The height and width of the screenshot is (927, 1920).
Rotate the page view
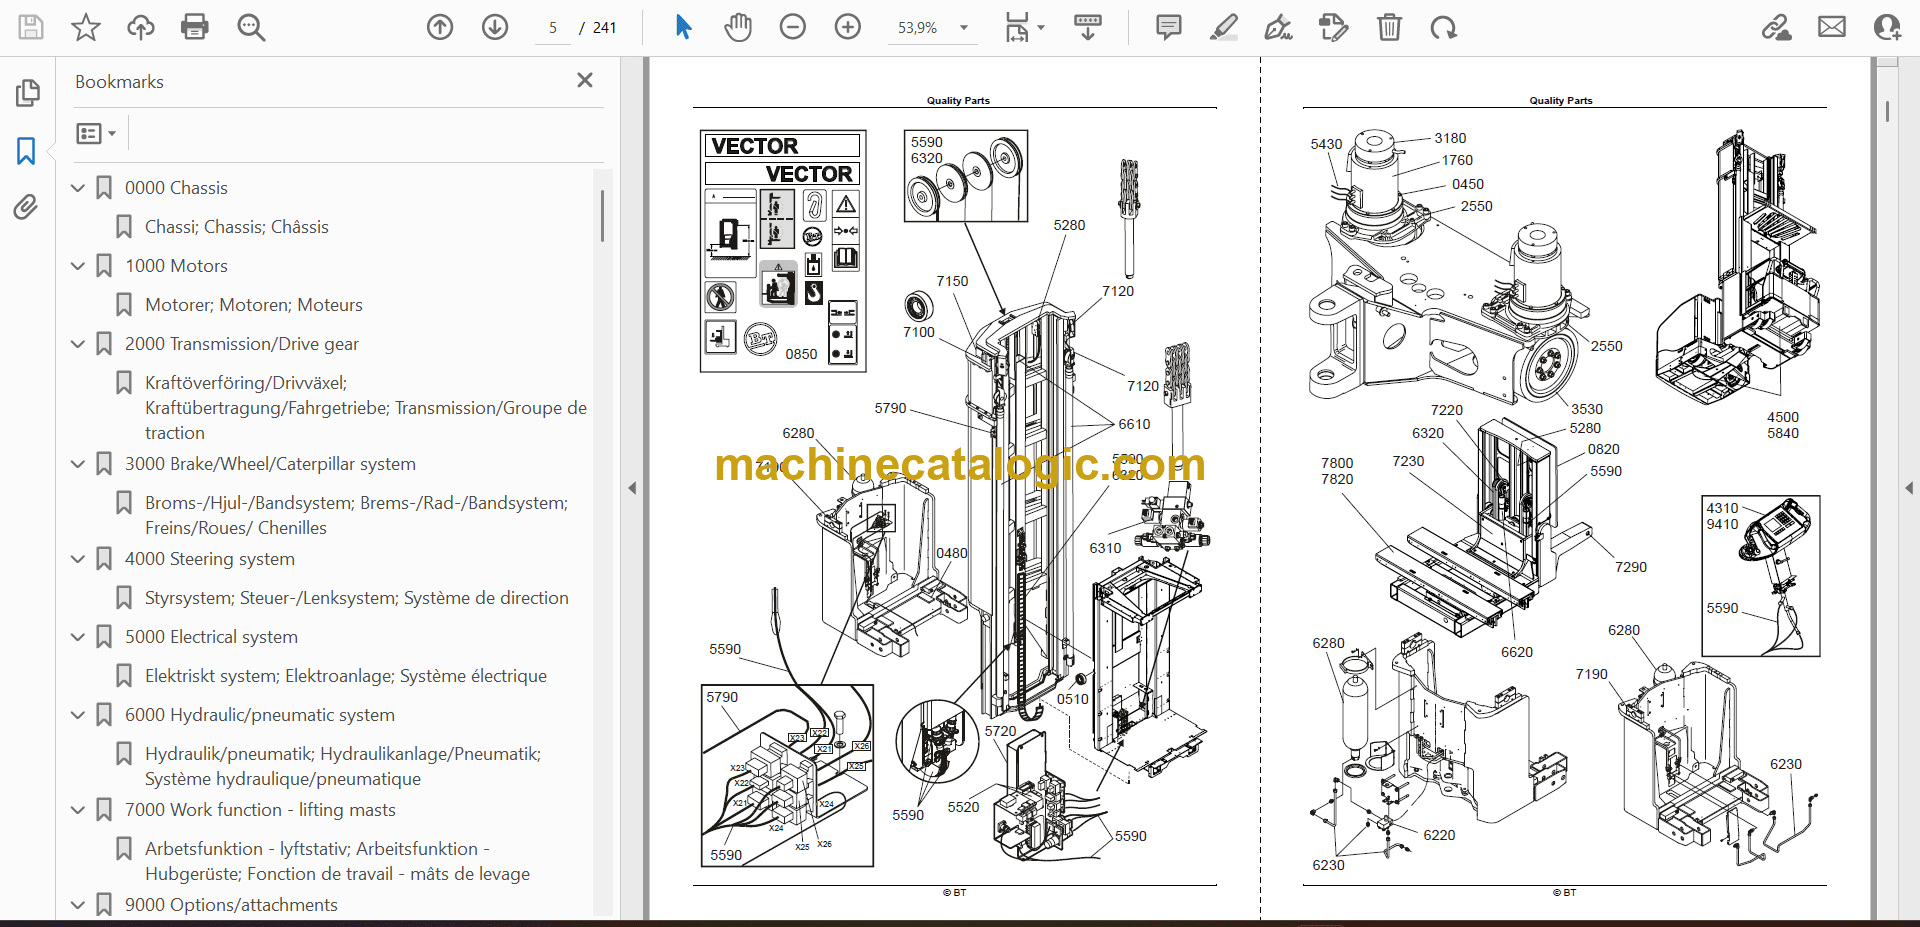click(1443, 27)
